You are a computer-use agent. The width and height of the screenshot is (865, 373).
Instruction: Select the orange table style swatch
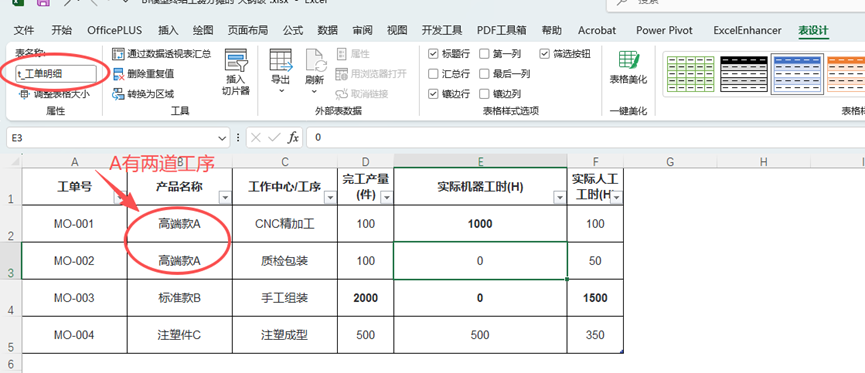847,74
